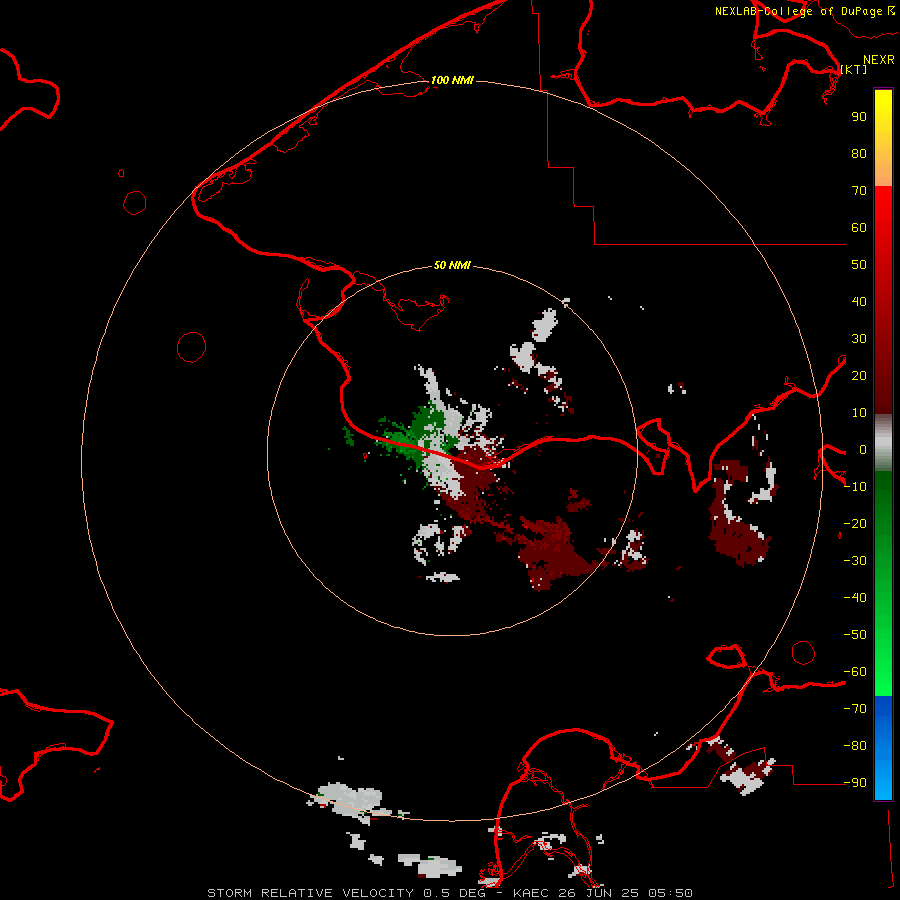Viewport: 900px width, 900px height.
Task: Click the -90 scale label
Action: [x=855, y=783]
